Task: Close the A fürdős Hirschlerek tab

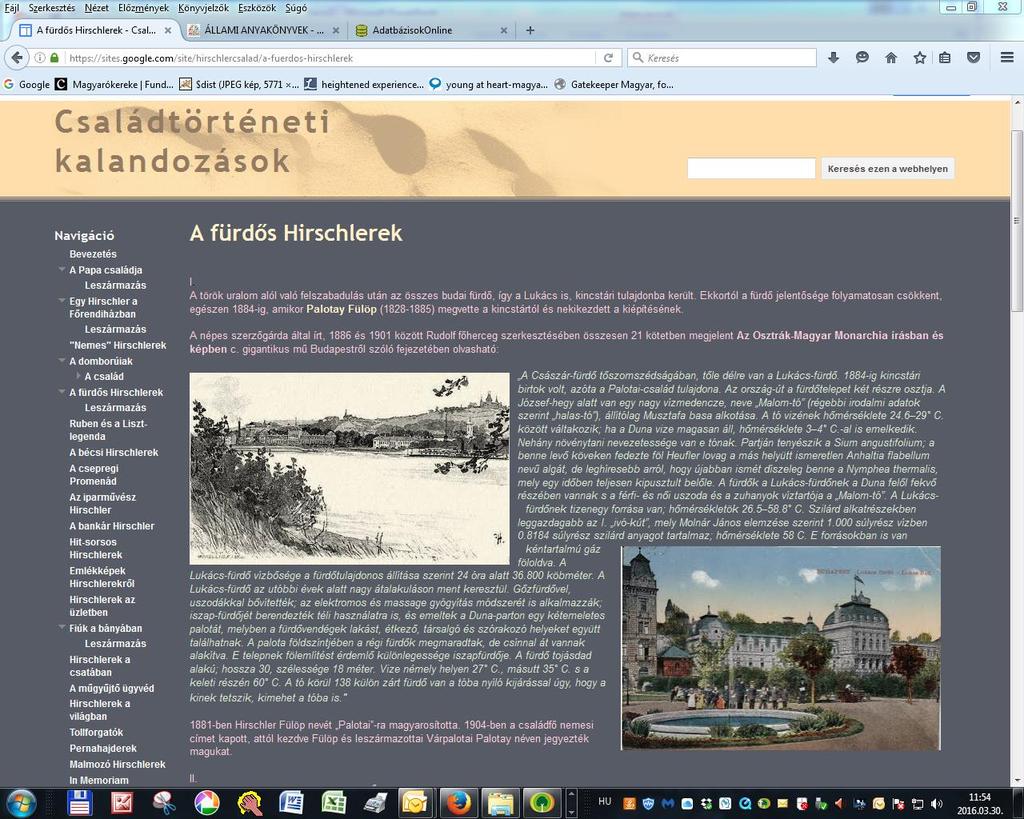Action: (x=168, y=30)
